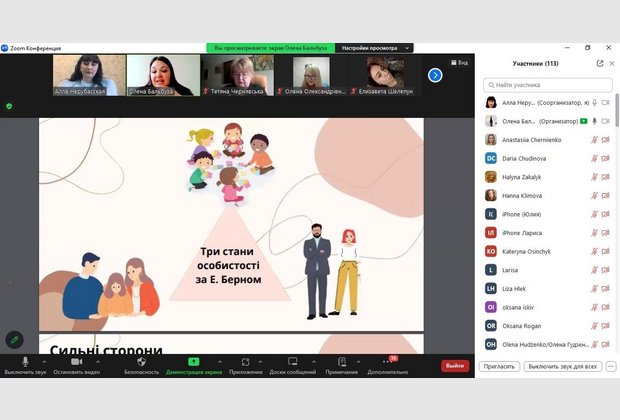Click the Безопасность shield icon
Viewport: 620px width, 420px height.
(141, 361)
